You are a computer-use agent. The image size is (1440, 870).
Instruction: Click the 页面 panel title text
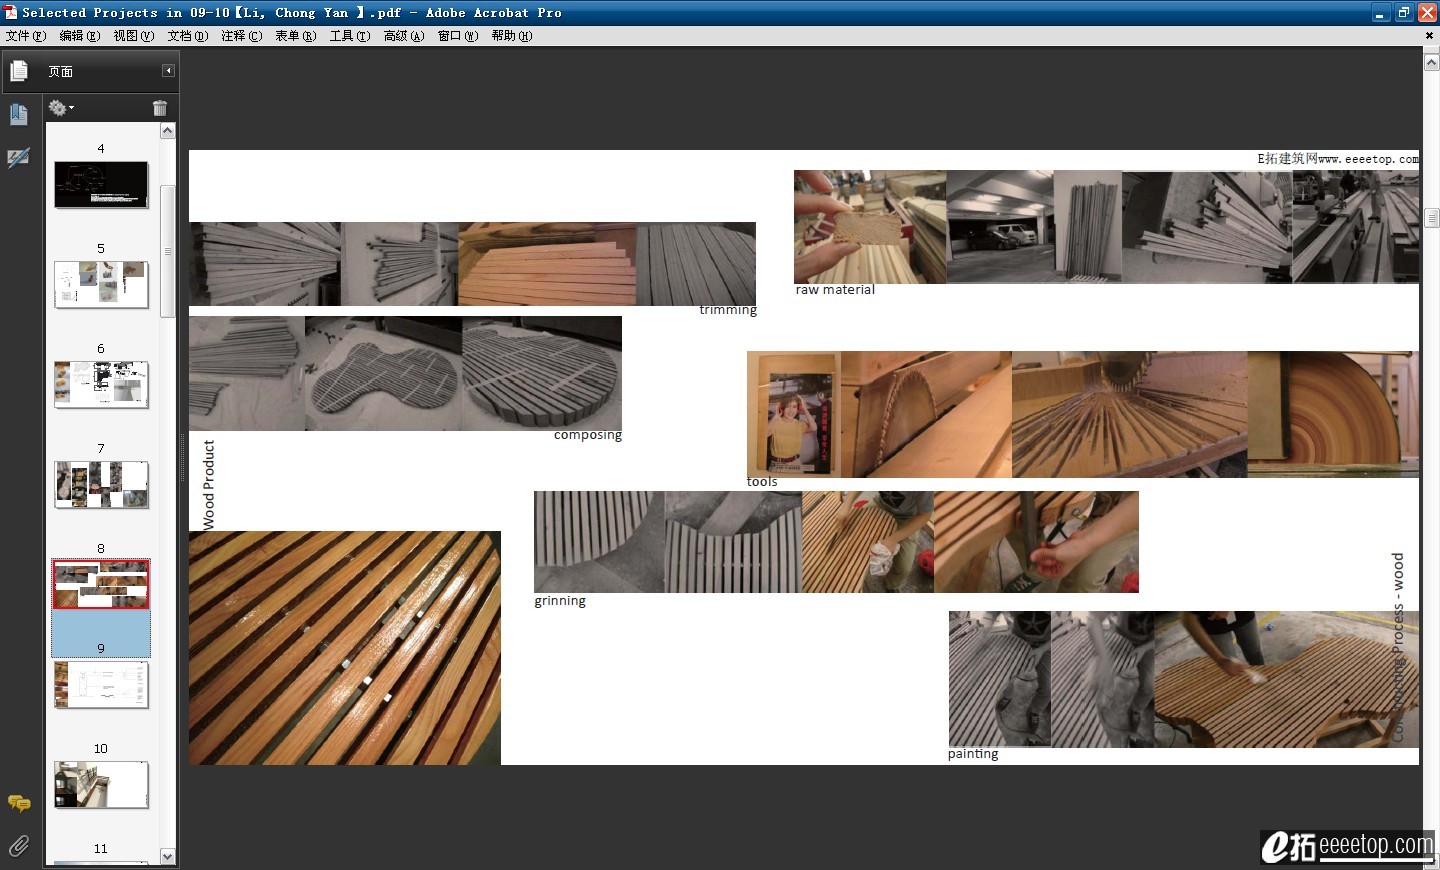(60, 72)
